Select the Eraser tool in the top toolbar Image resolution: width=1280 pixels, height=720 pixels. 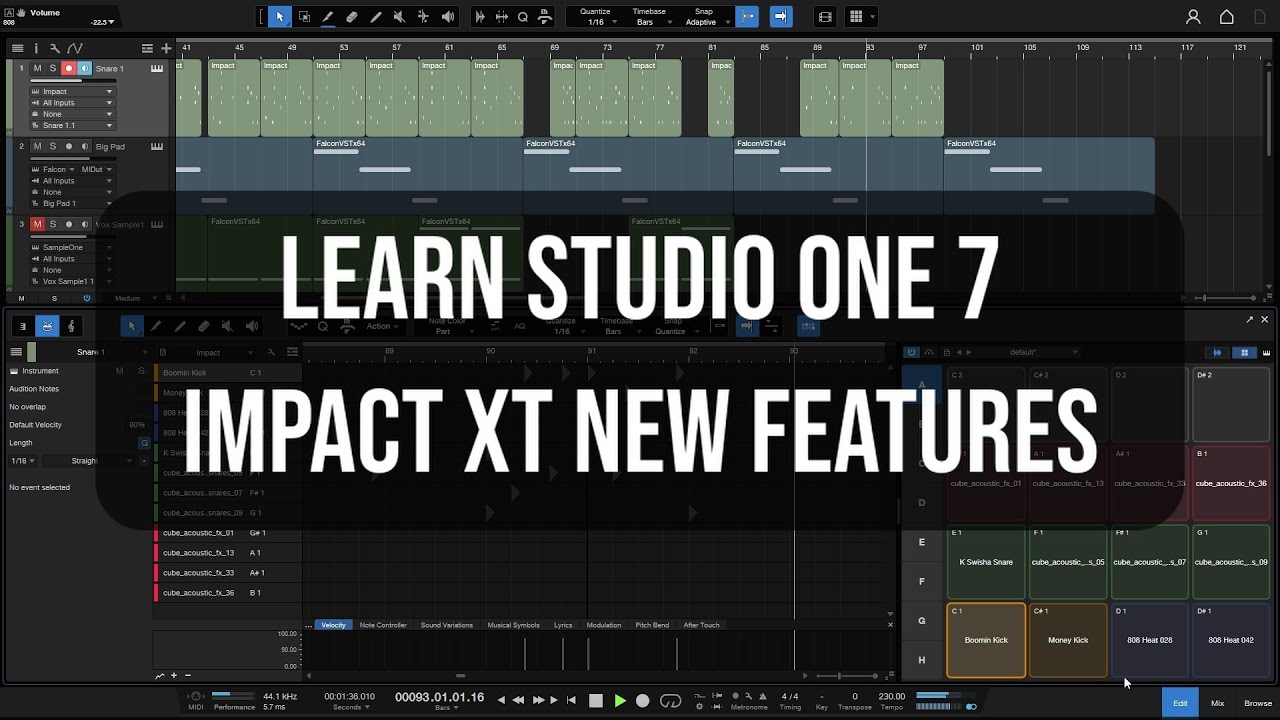tap(352, 16)
